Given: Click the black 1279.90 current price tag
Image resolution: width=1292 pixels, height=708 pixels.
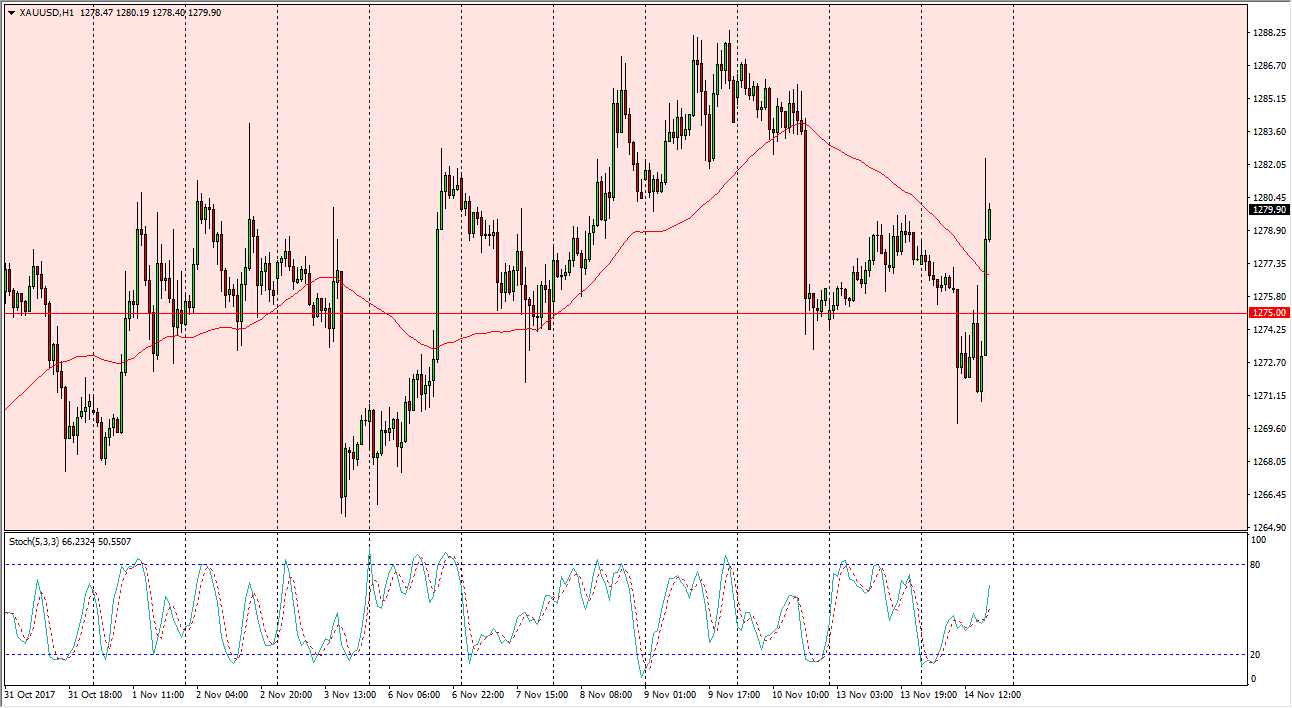Looking at the screenshot, I should click(x=1269, y=210).
